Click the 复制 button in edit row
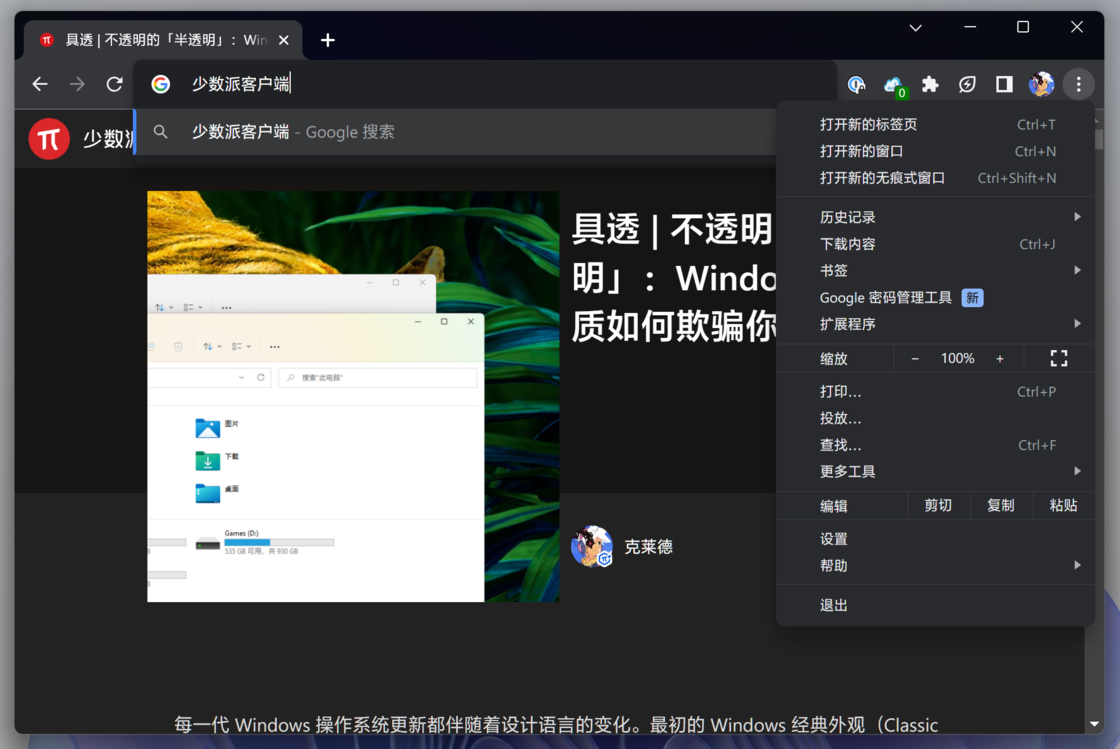 coord(1000,505)
